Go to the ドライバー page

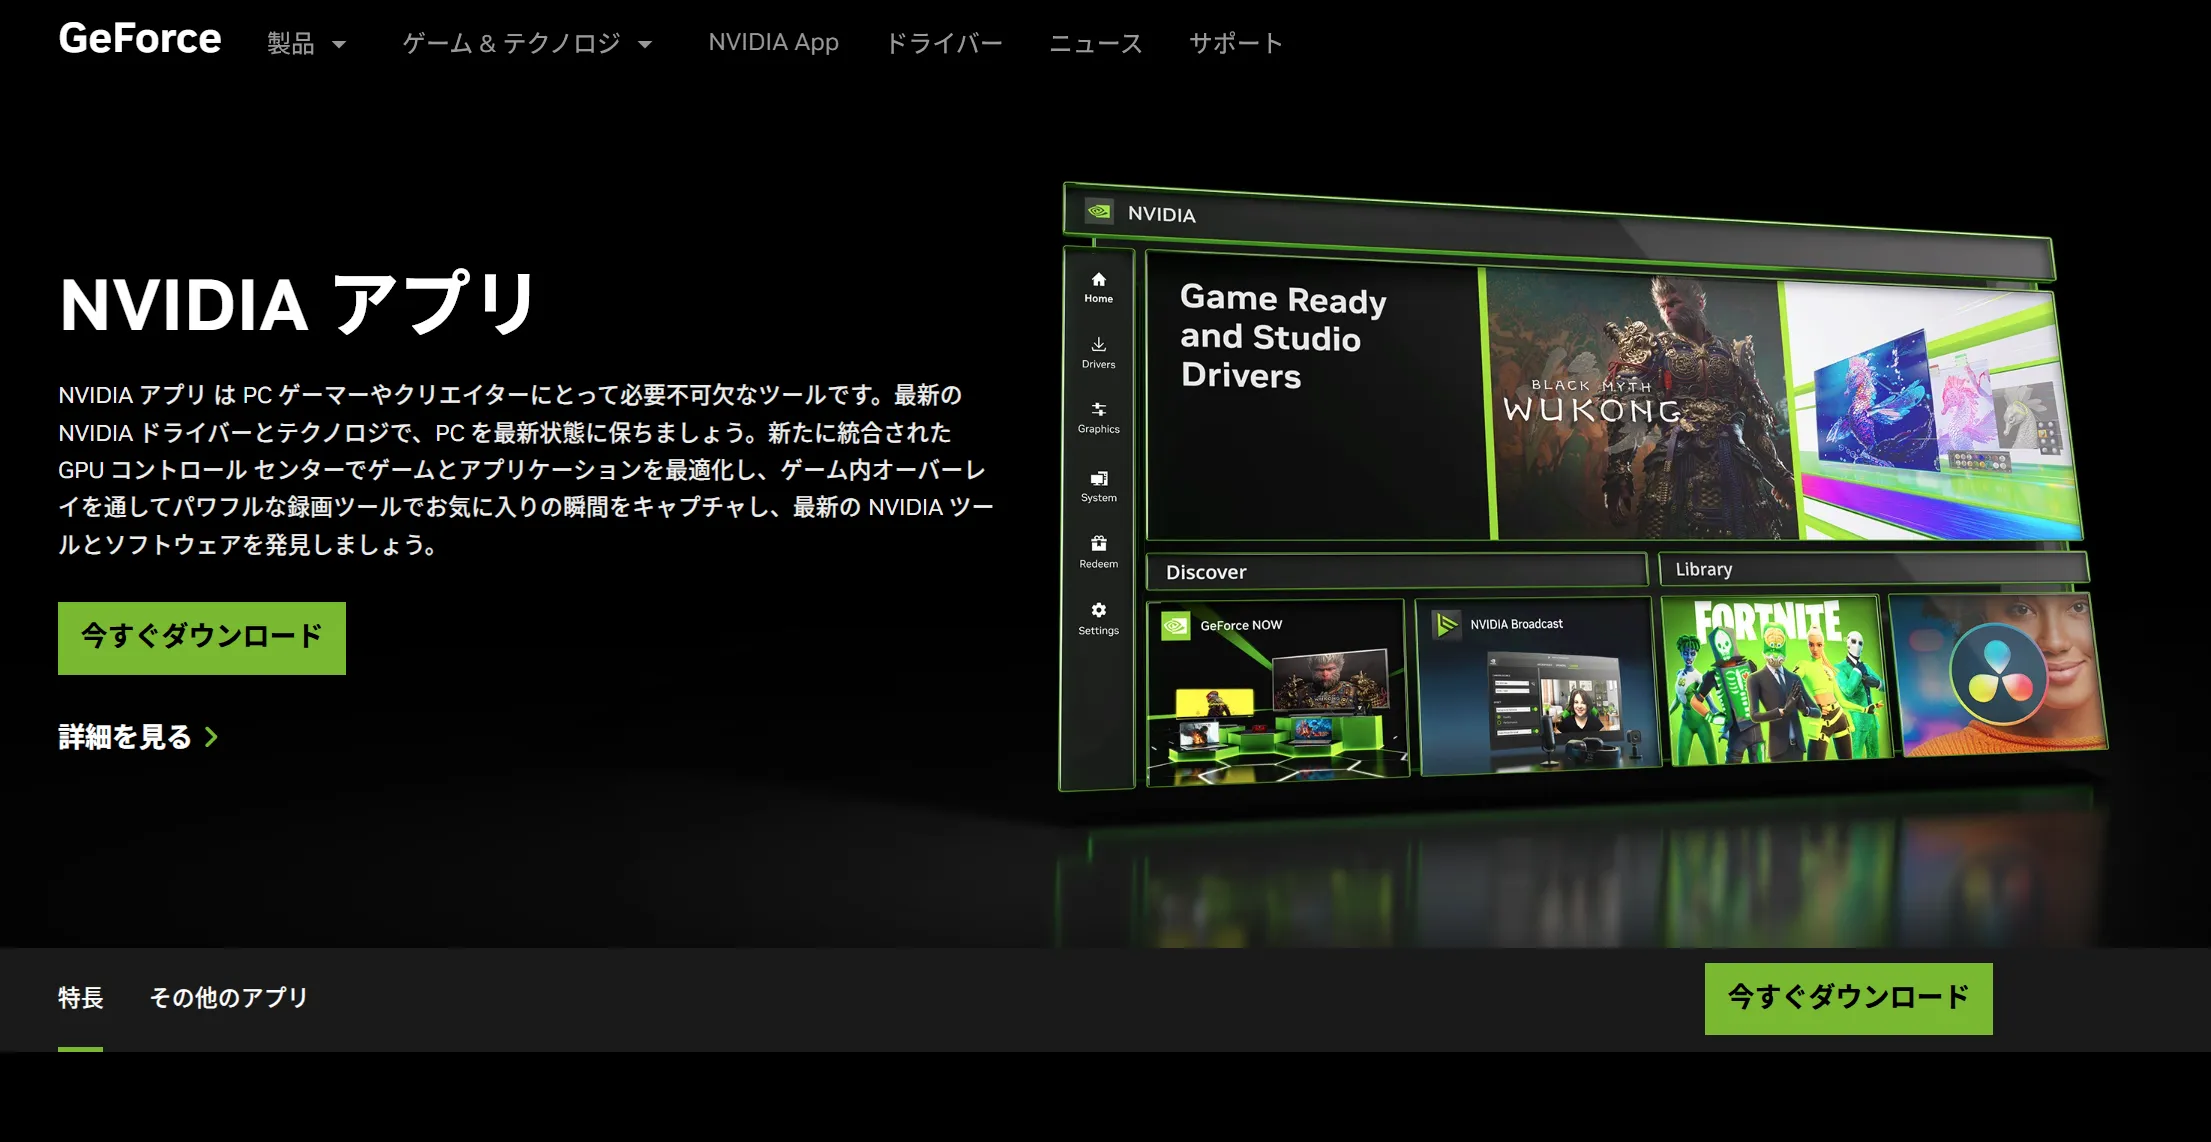point(944,43)
